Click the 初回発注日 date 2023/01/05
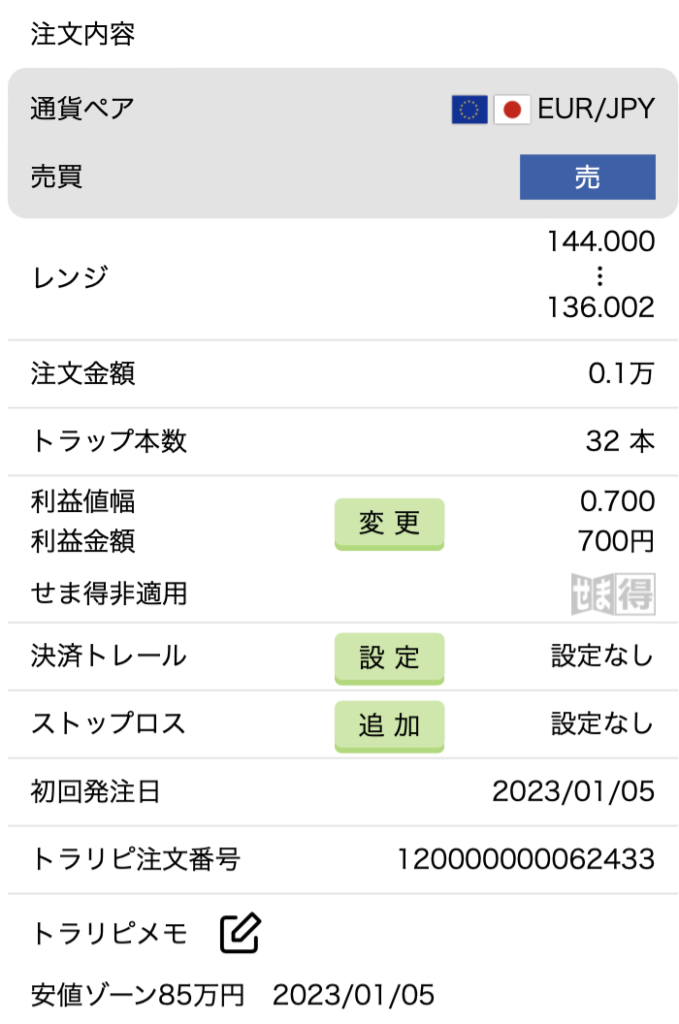This screenshot has width=679, height=1024. point(573,792)
